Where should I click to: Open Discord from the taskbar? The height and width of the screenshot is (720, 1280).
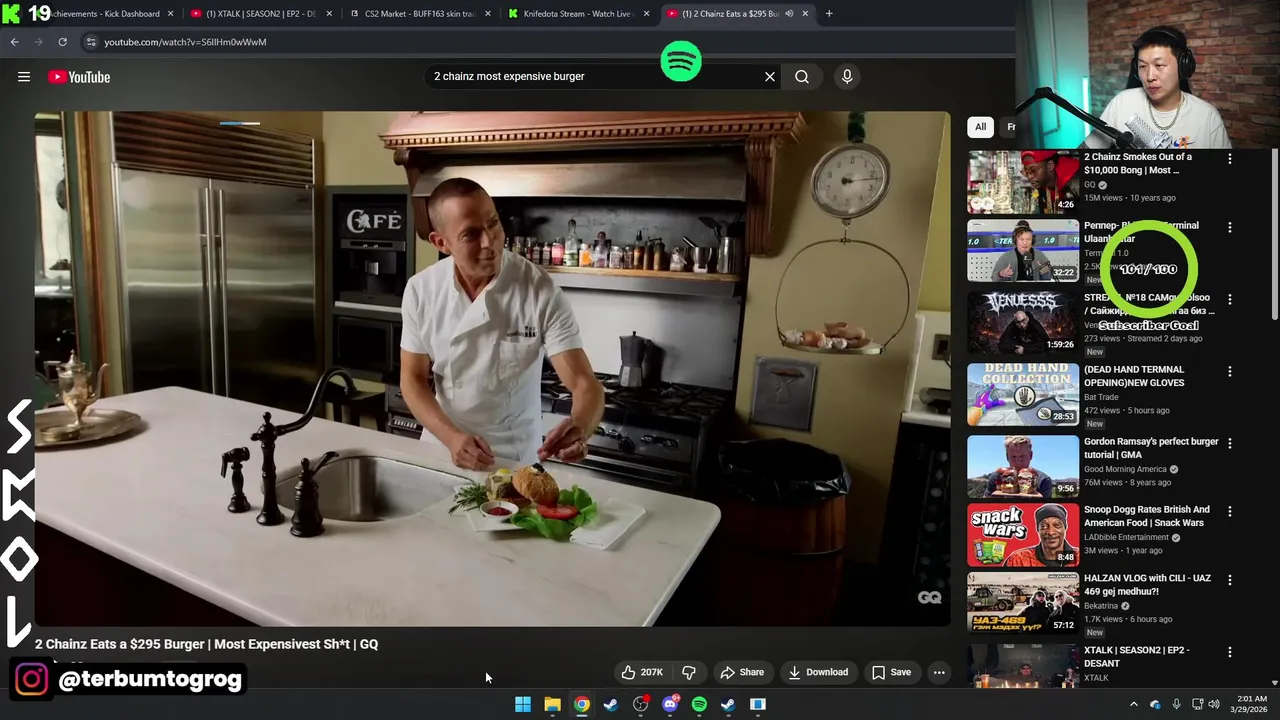click(x=670, y=704)
